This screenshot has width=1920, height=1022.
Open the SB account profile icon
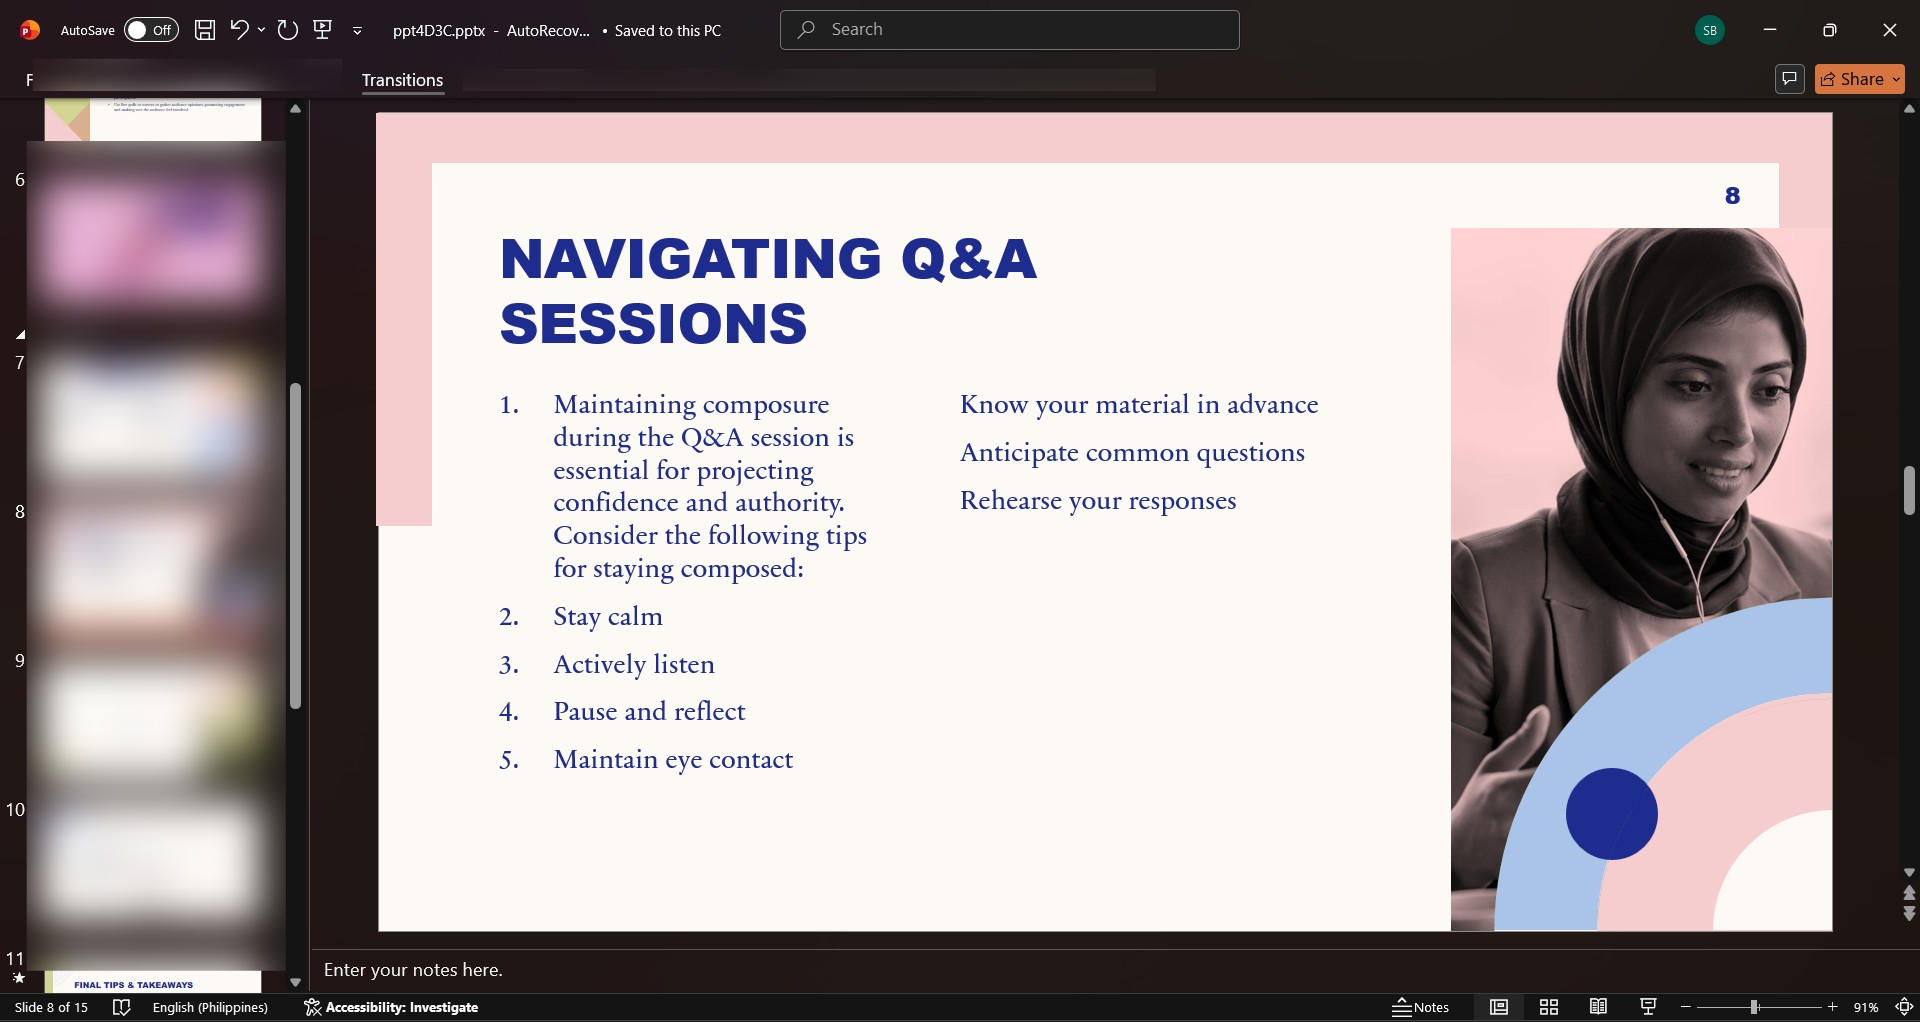[1710, 30]
